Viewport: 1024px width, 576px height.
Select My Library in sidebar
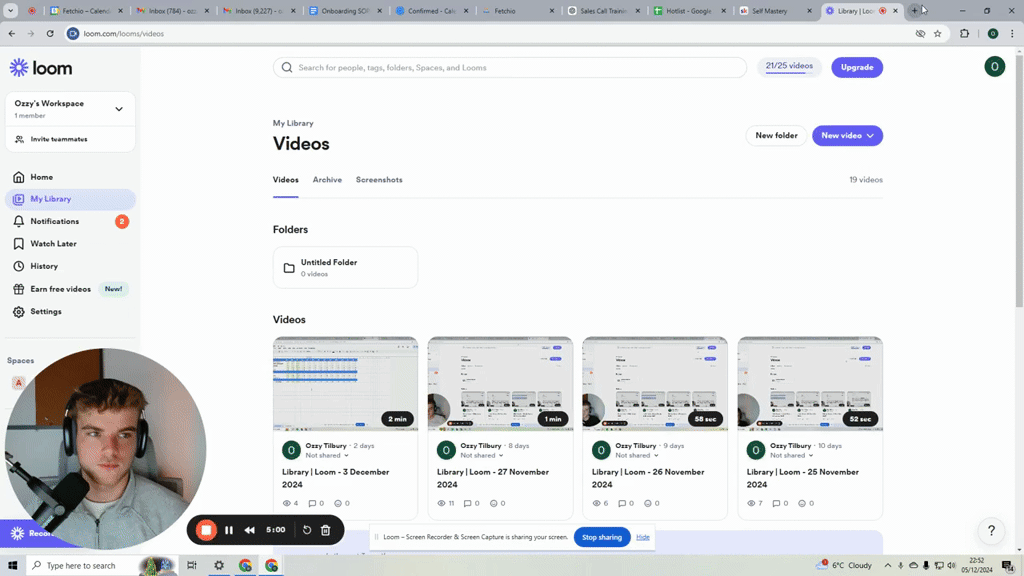(70, 199)
